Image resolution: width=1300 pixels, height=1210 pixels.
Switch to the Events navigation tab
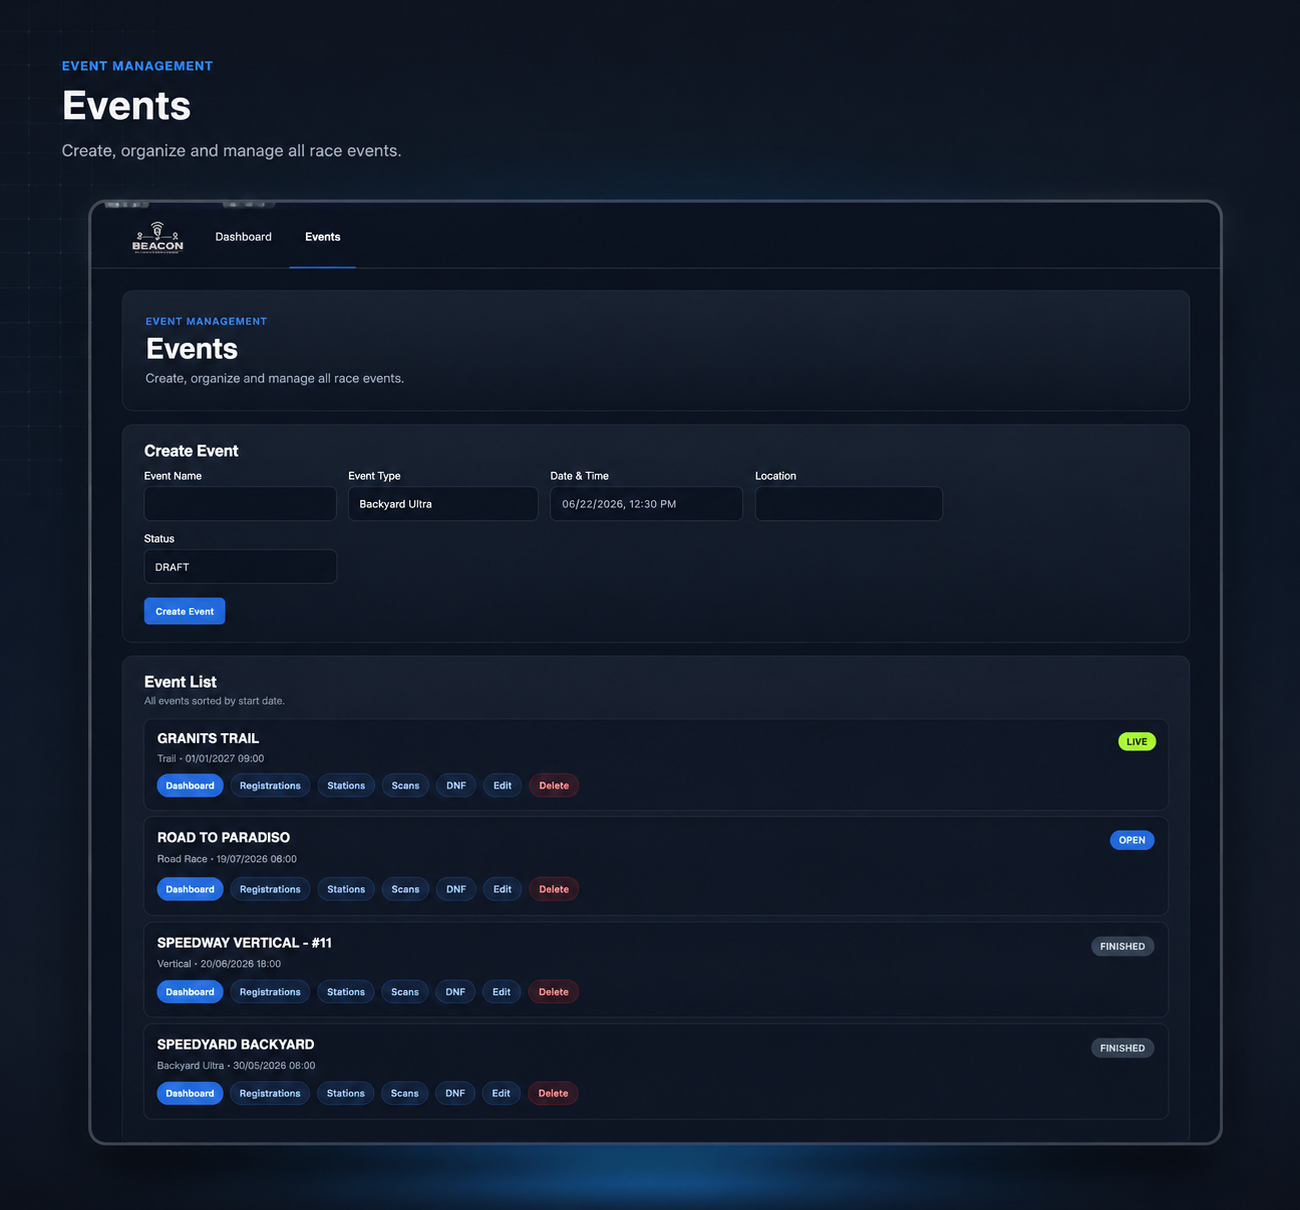[322, 237]
